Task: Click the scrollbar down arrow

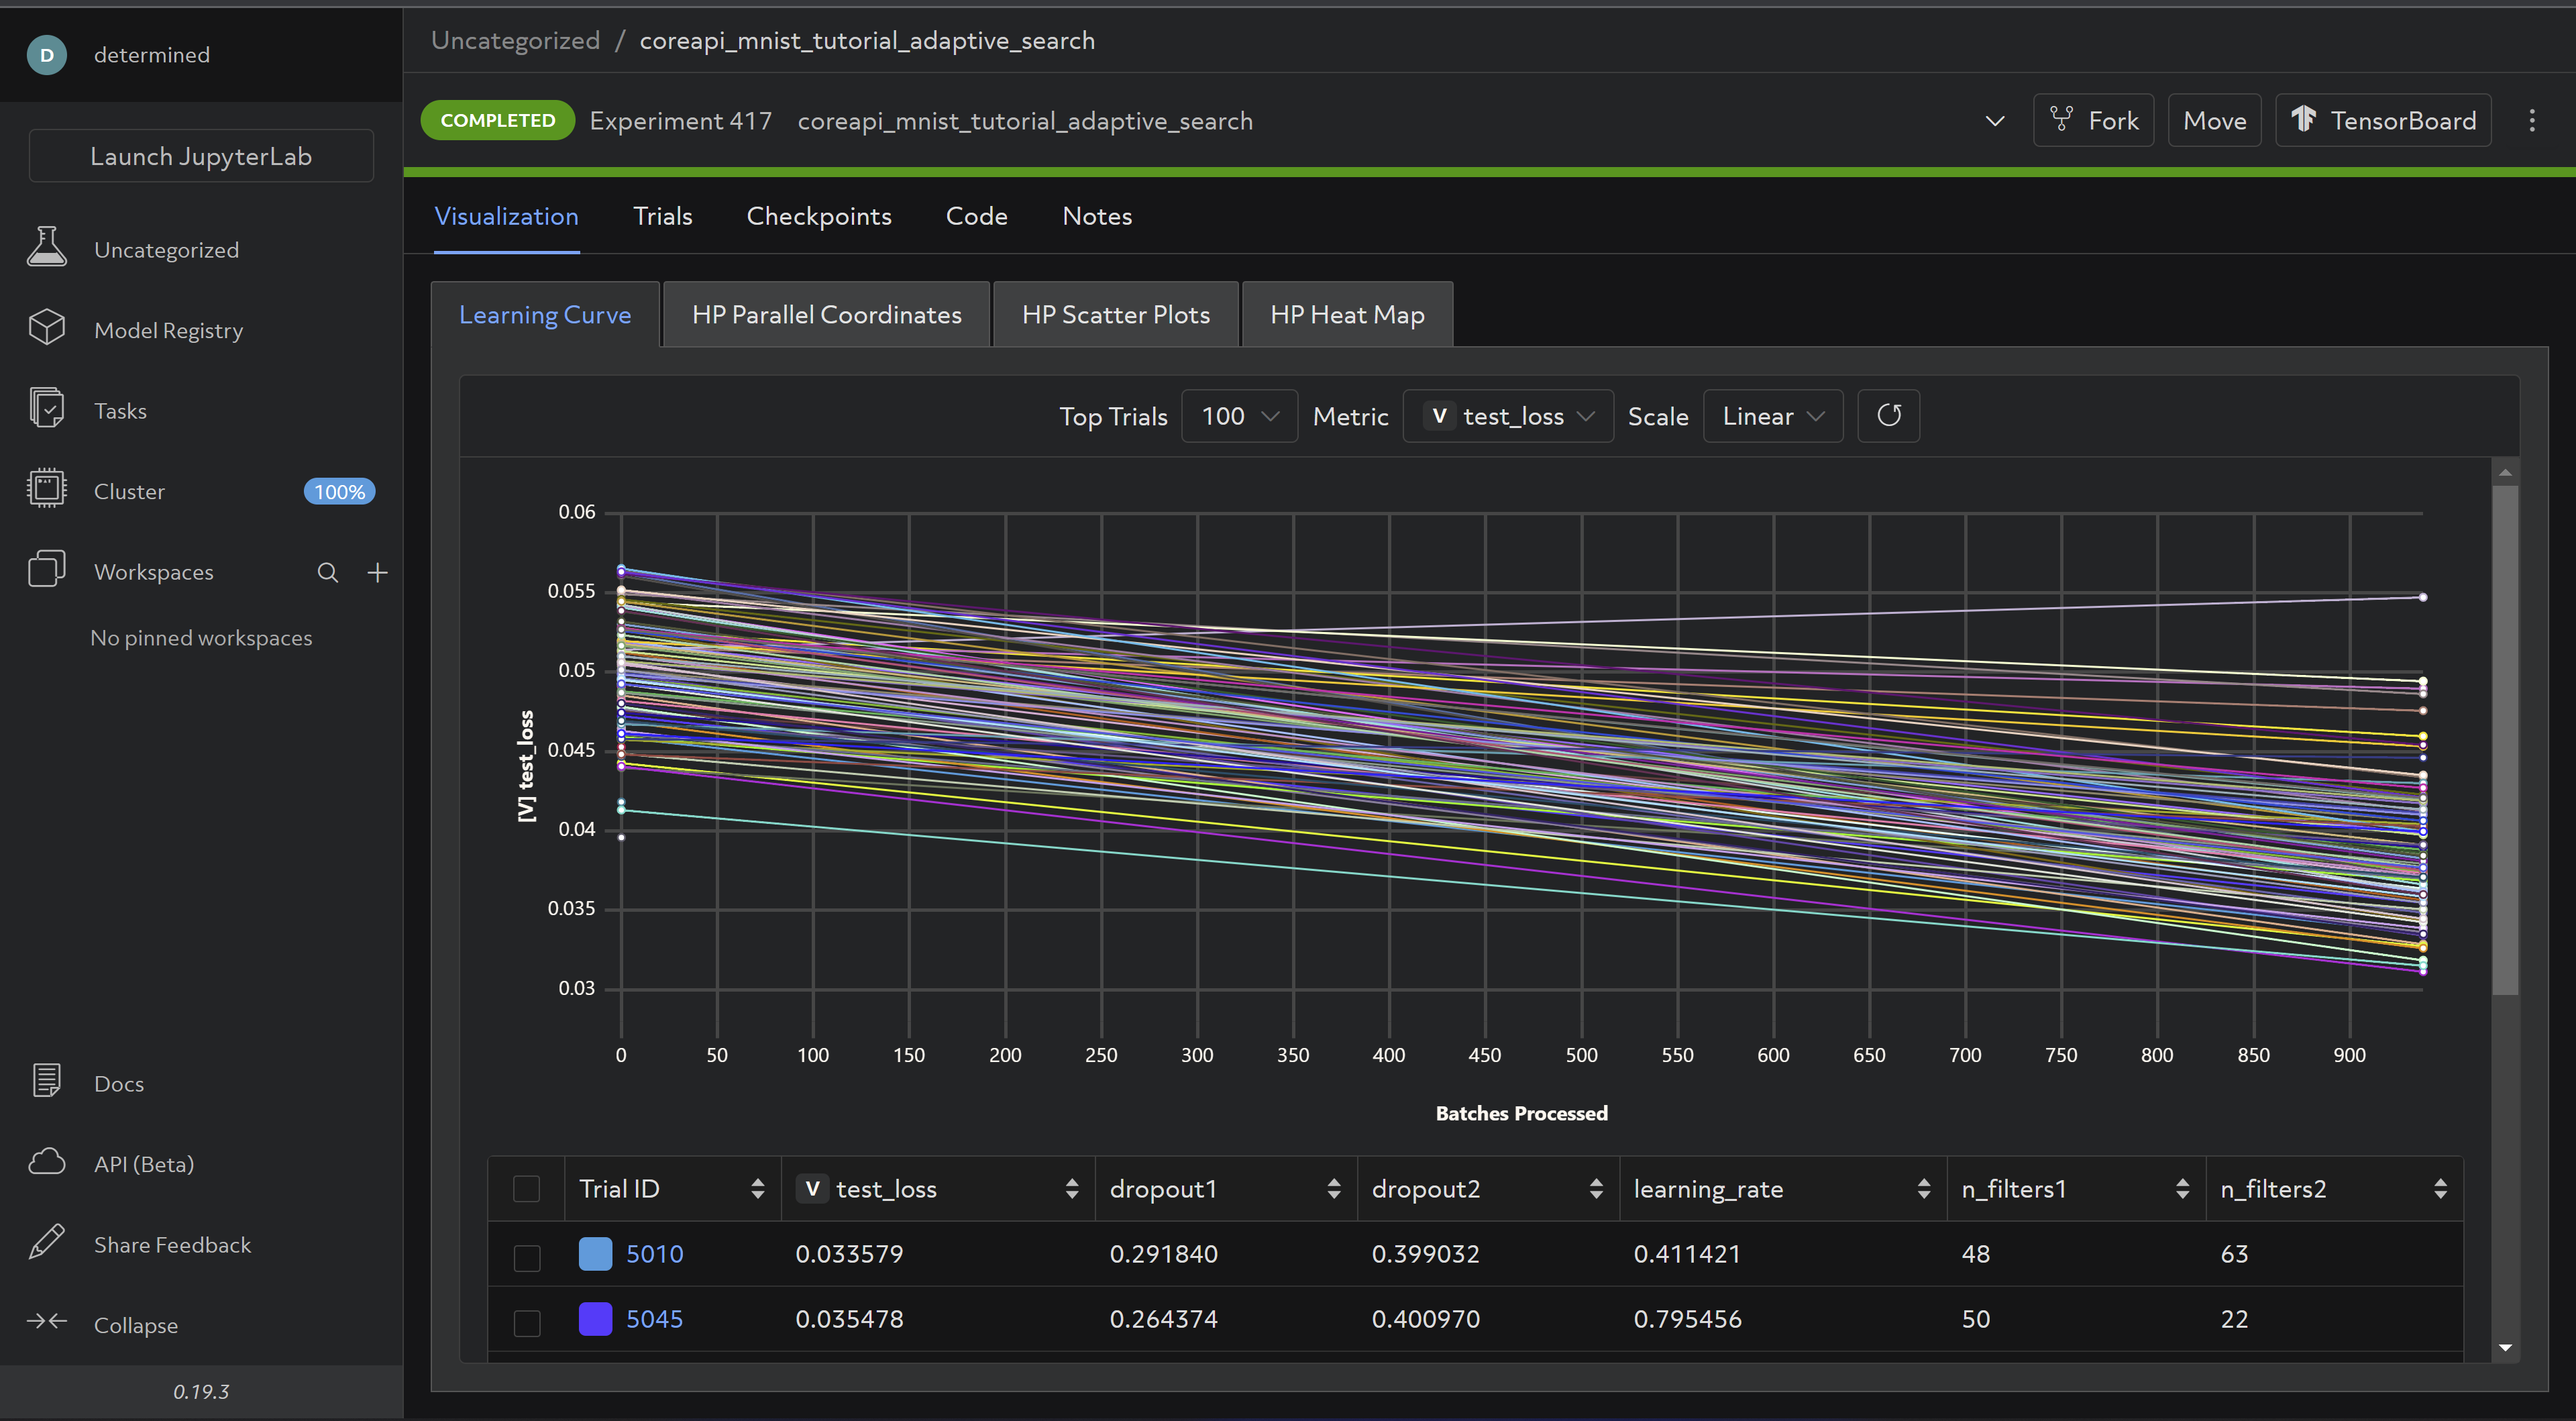Action: tap(2504, 1348)
